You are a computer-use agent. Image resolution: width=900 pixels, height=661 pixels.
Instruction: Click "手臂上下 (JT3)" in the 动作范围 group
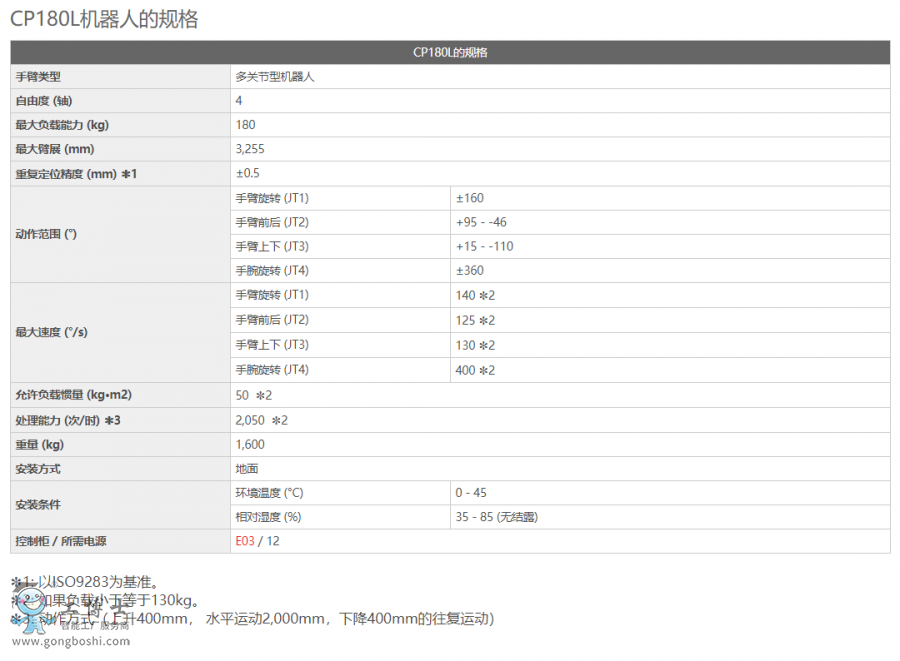[272, 246]
